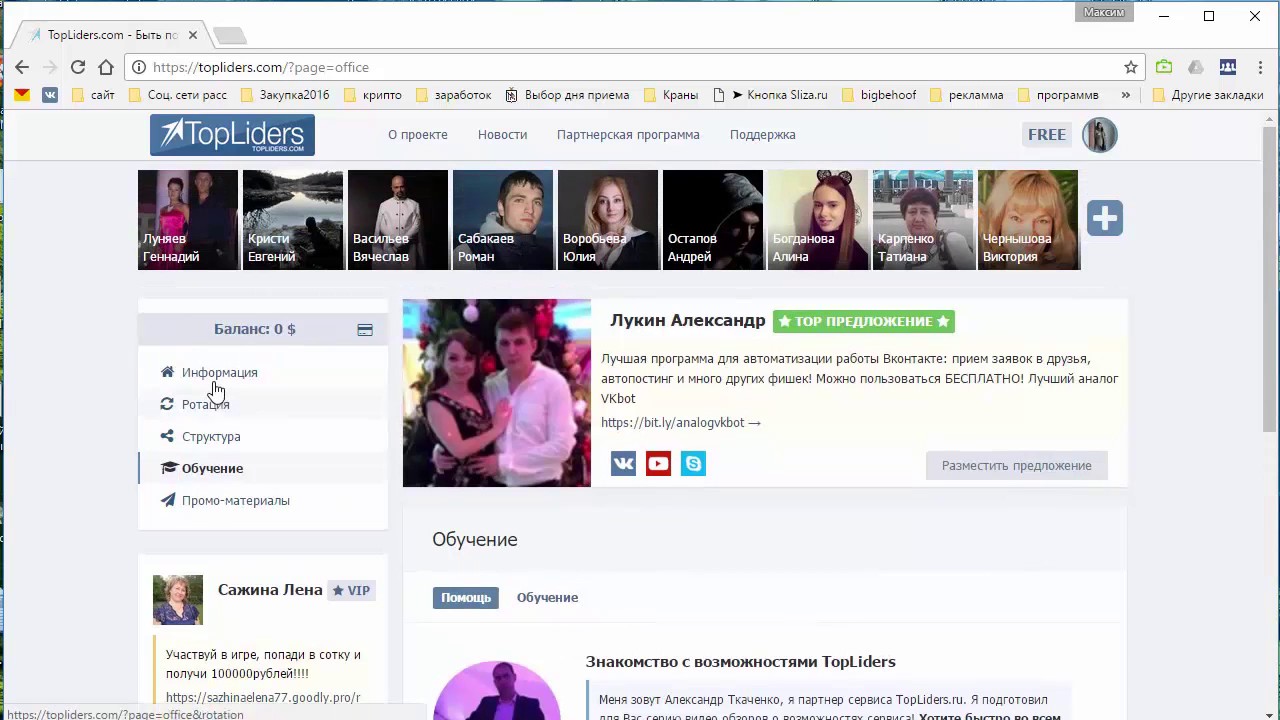Open Васильев Вячеслав profile thumbnail

pyautogui.click(x=398, y=220)
